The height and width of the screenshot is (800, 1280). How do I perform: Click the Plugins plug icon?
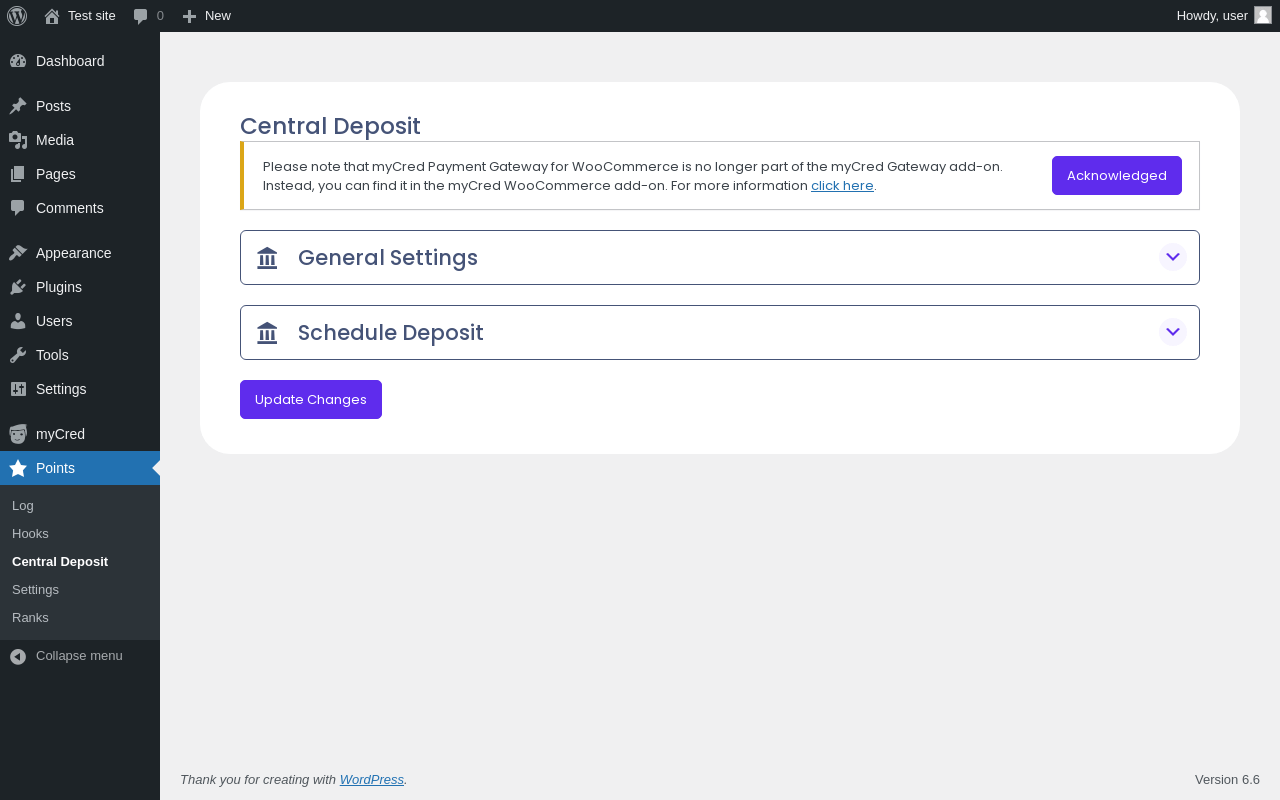tap(18, 287)
